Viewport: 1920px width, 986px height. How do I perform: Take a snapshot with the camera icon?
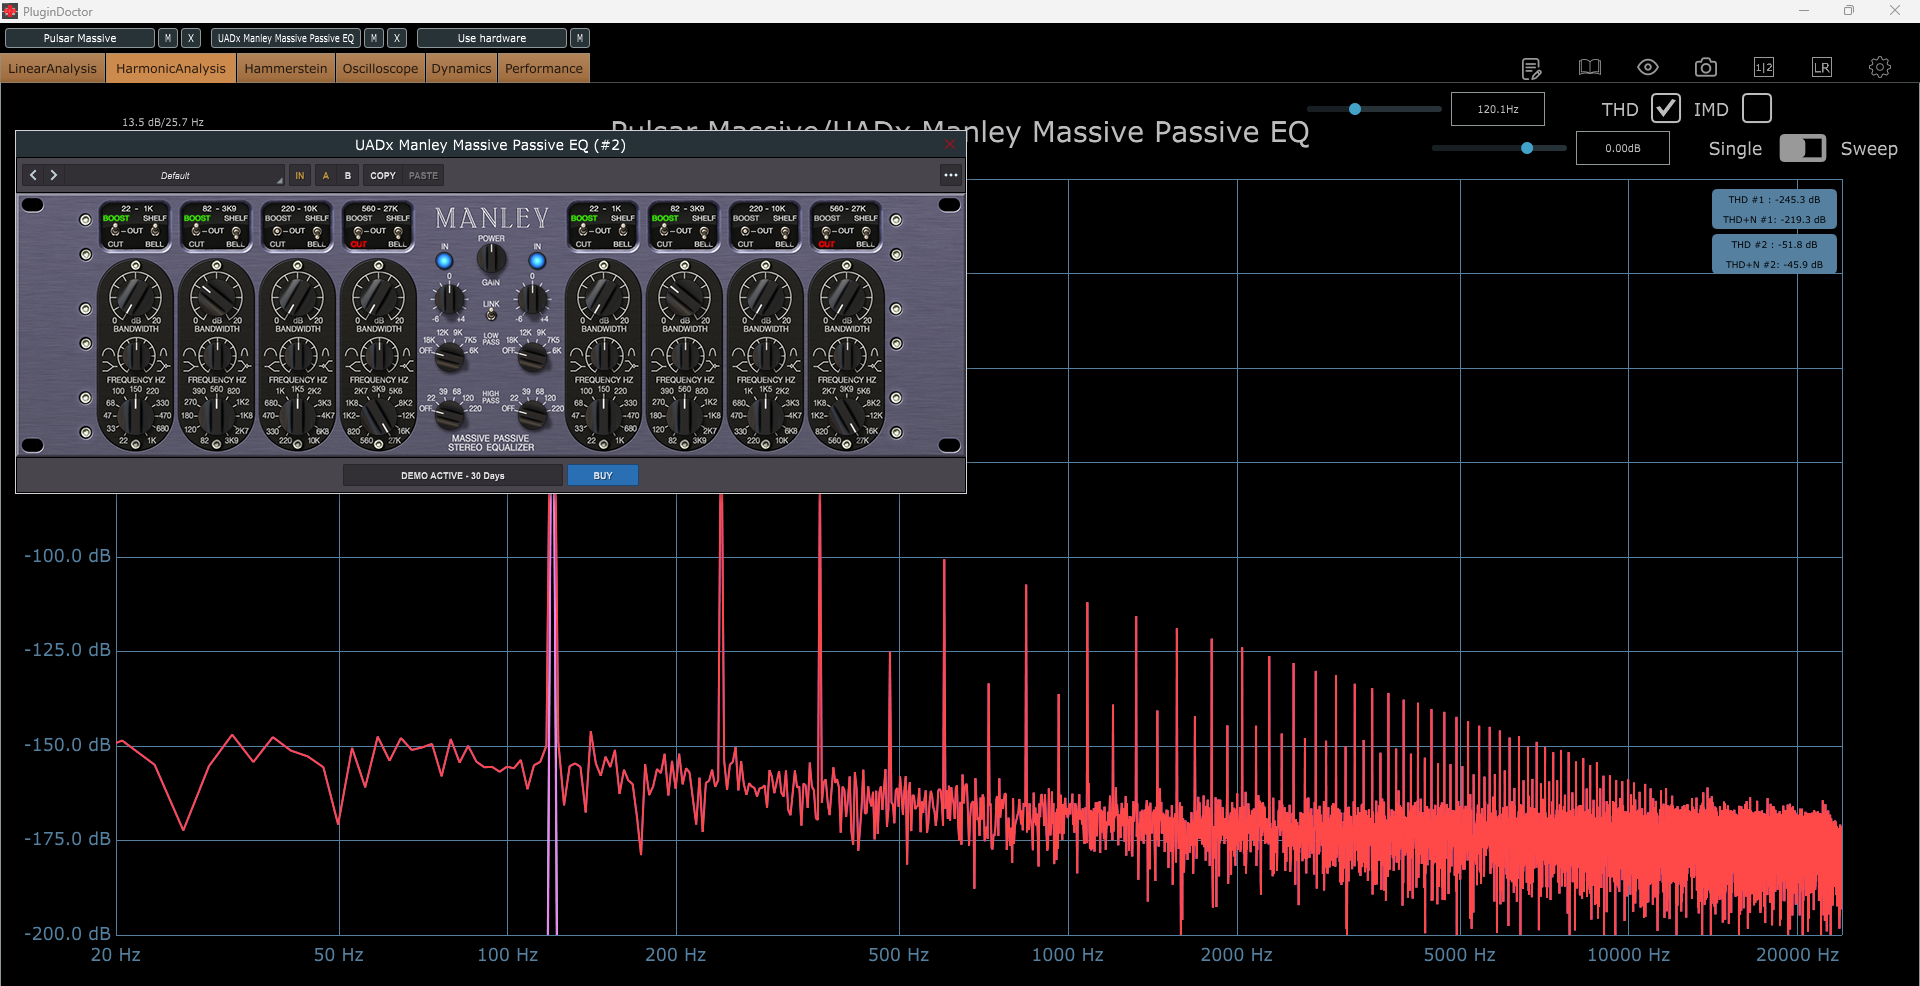1706,67
